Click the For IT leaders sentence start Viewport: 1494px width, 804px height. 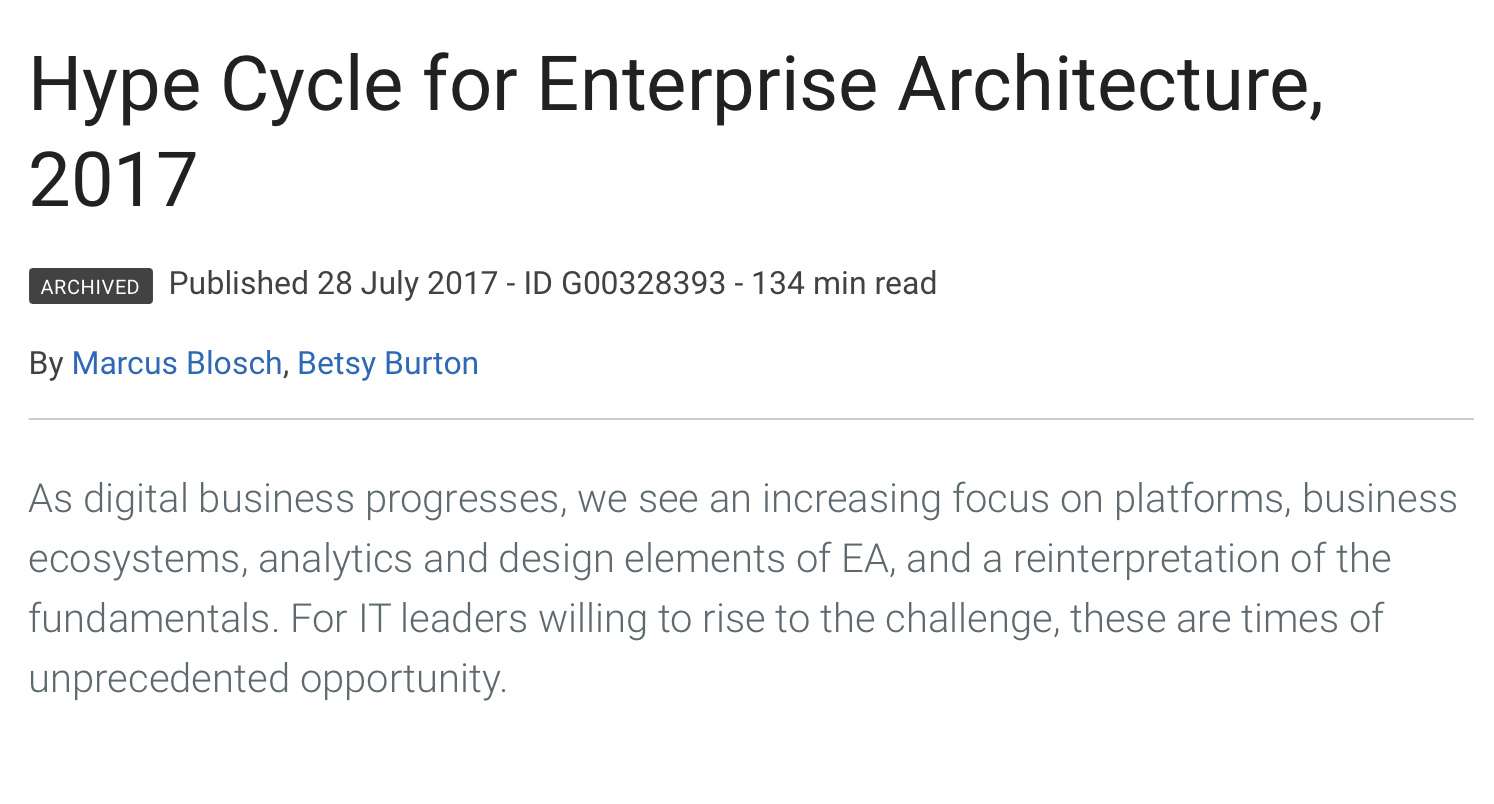(x=409, y=618)
